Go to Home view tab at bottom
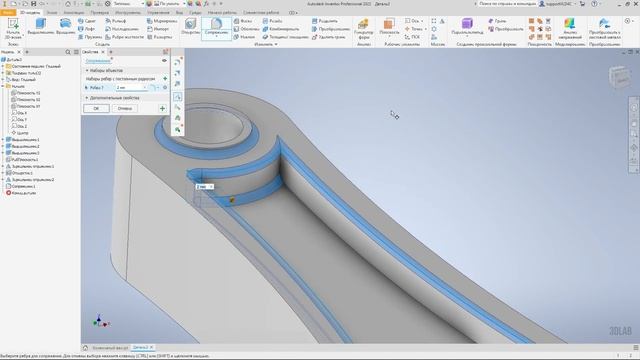The width and height of the screenshot is (640, 360). (x=85, y=348)
